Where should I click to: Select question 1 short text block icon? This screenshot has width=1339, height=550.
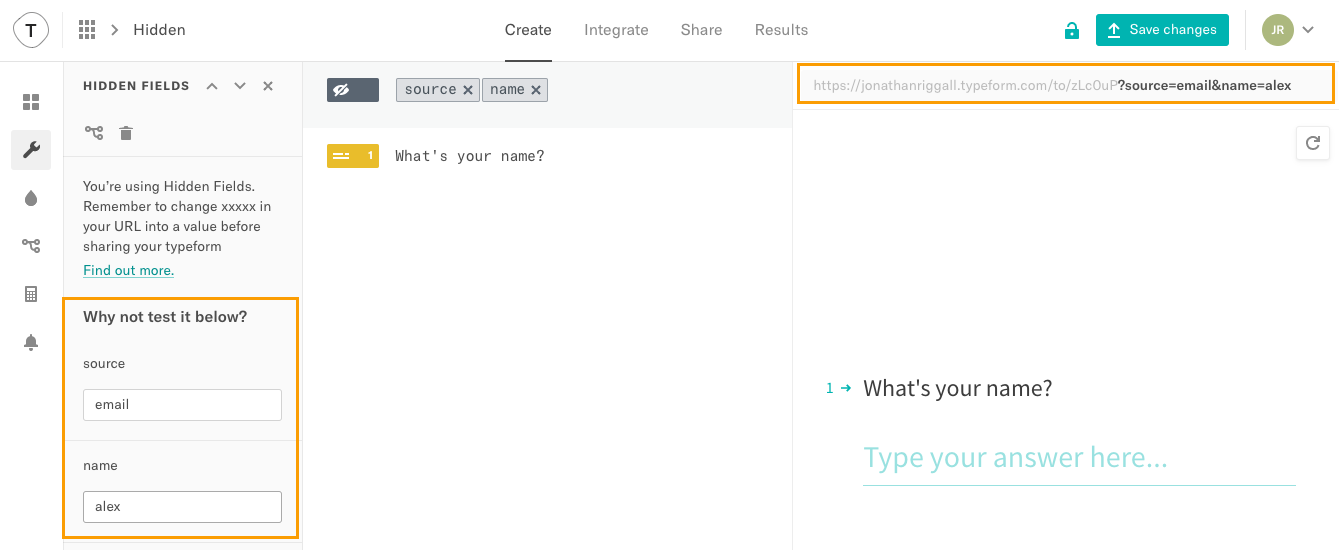pos(353,156)
